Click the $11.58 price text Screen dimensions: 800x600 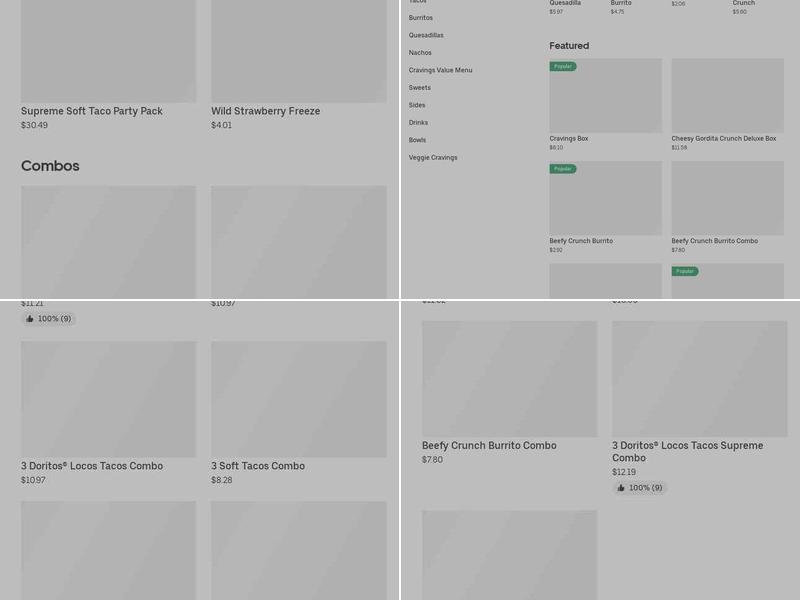coord(679,147)
